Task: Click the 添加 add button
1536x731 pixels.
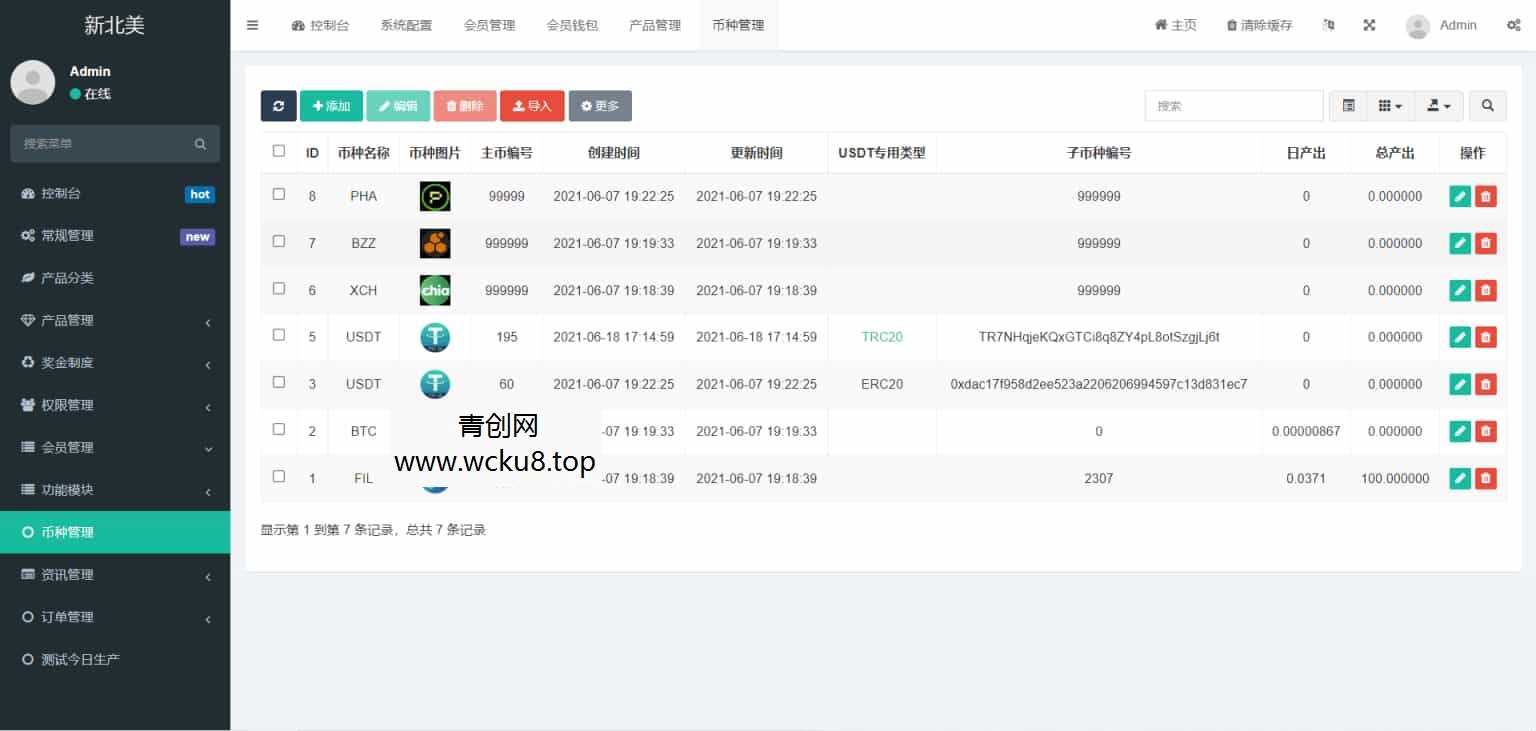Action: pos(331,105)
